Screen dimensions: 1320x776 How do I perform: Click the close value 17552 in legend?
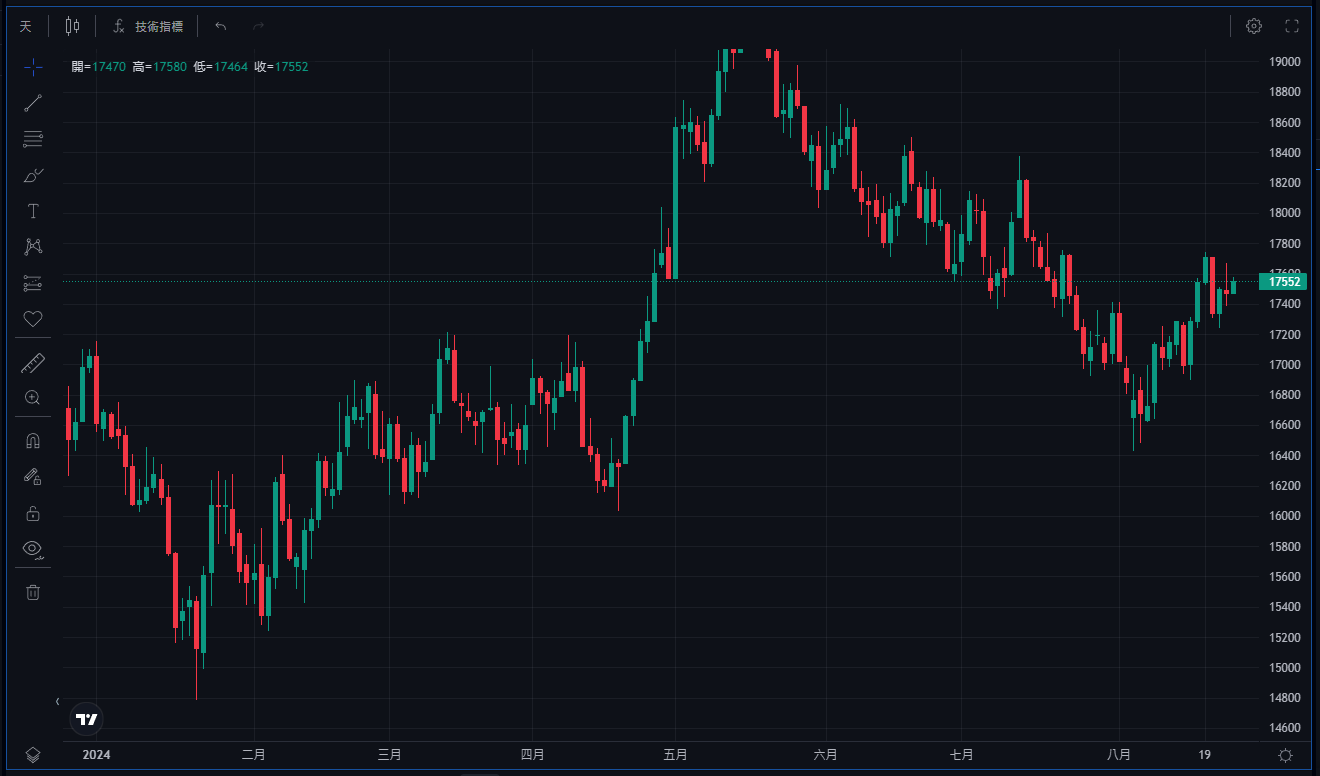291,67
